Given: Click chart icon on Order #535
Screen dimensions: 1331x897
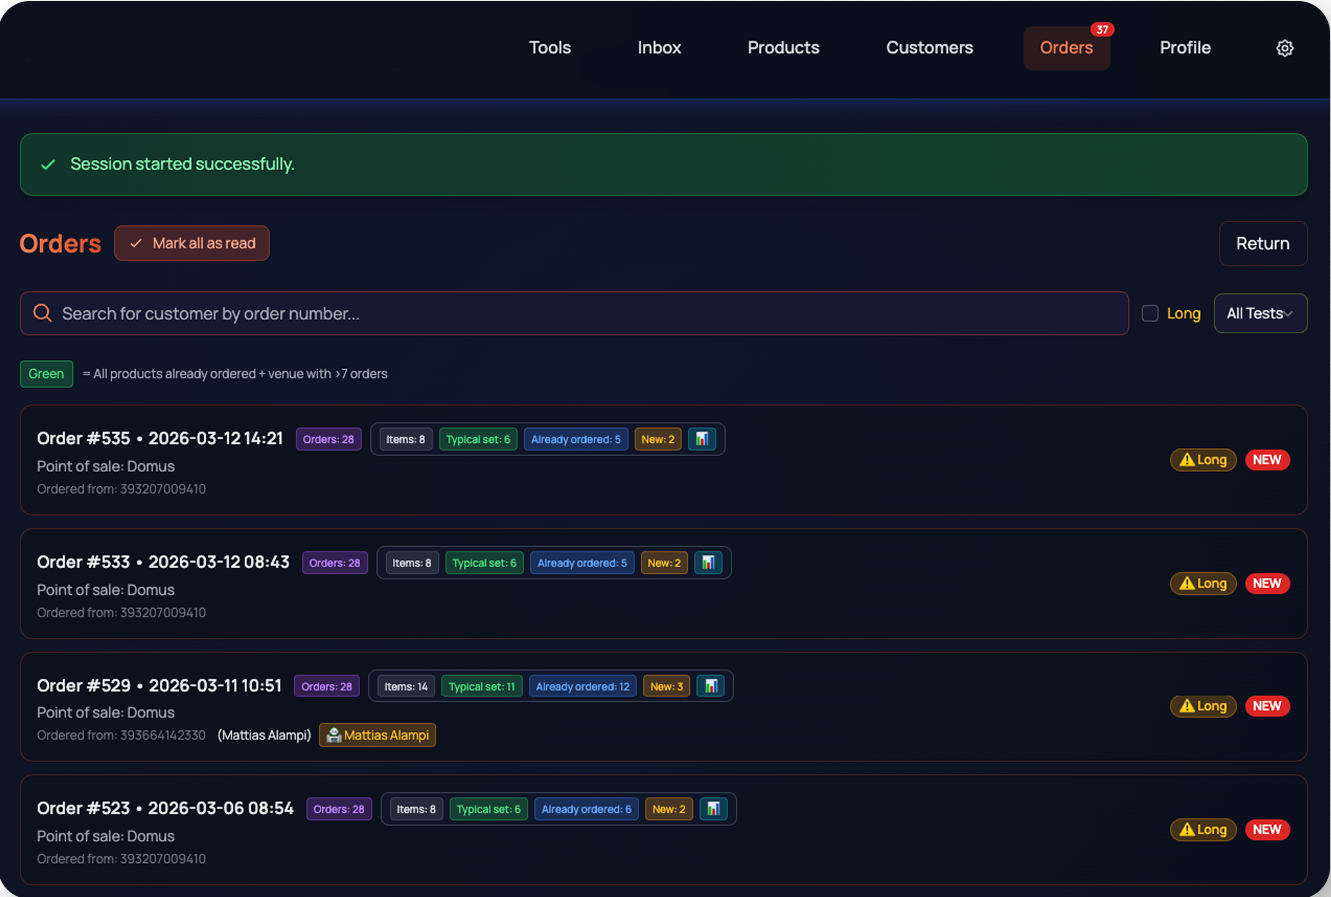Looking at the screenshot, I should (x=702, y=439).
